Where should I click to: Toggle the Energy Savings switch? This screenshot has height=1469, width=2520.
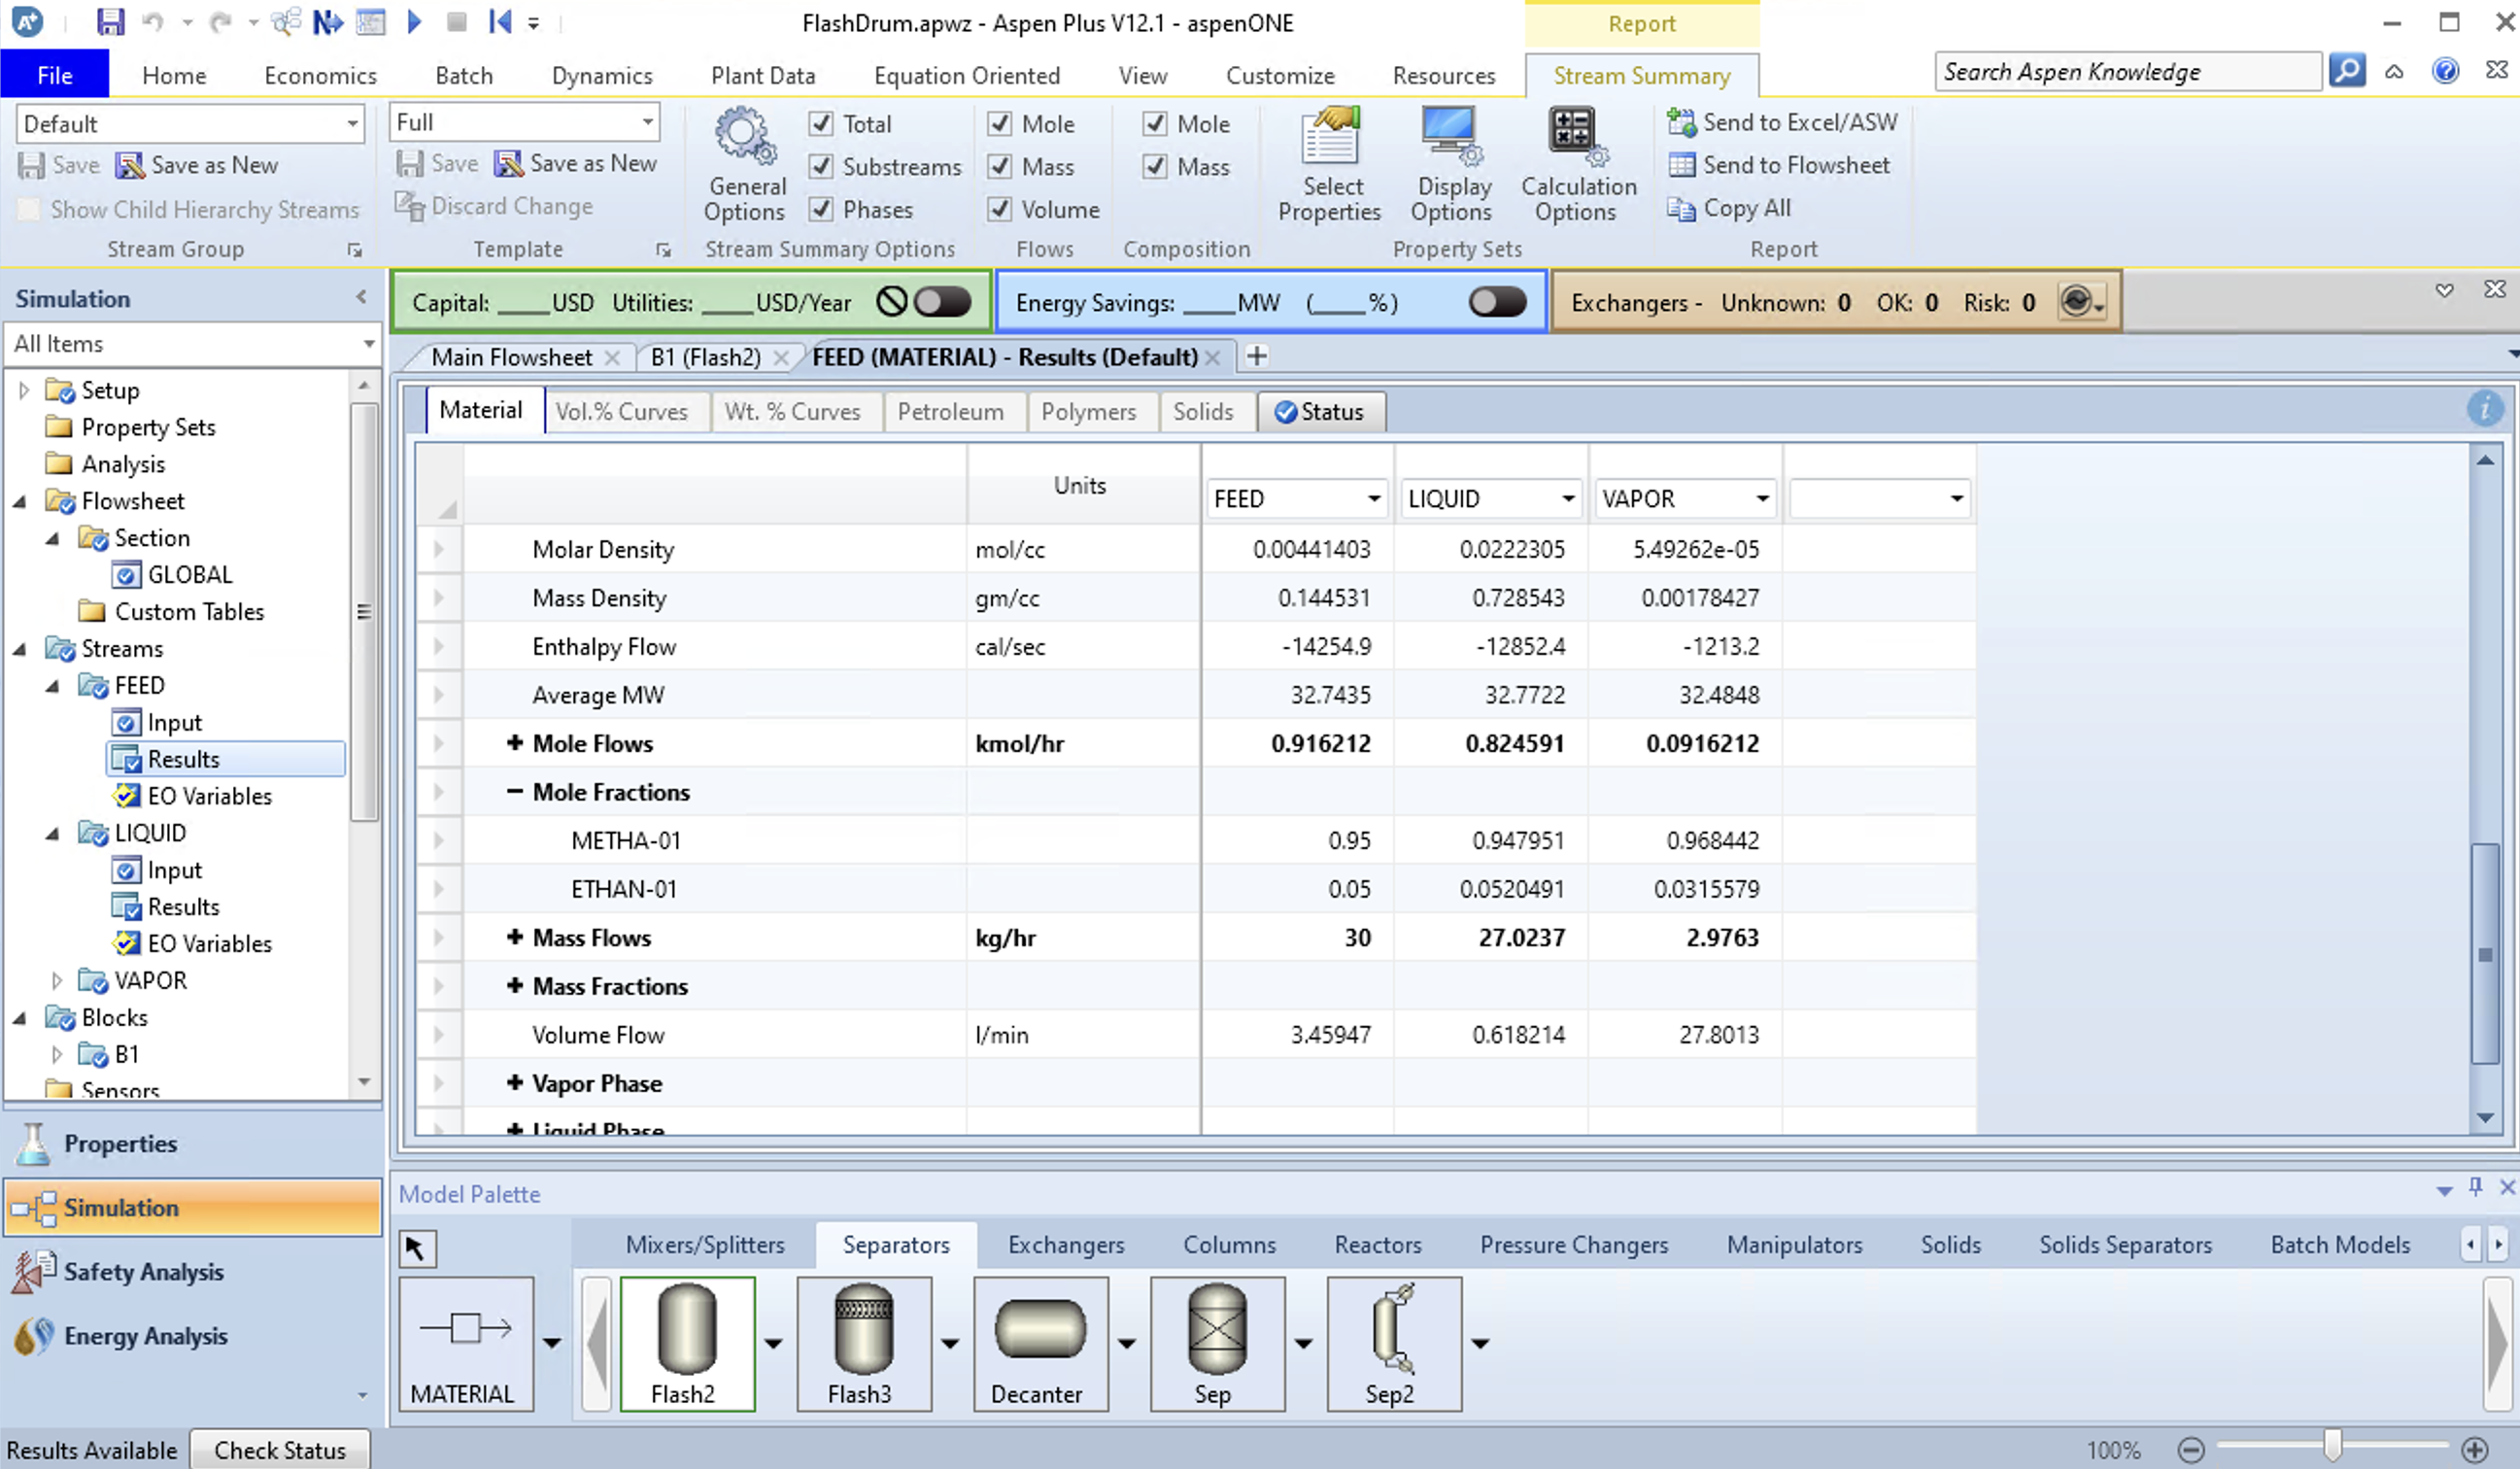click(x=1496, y=302)
